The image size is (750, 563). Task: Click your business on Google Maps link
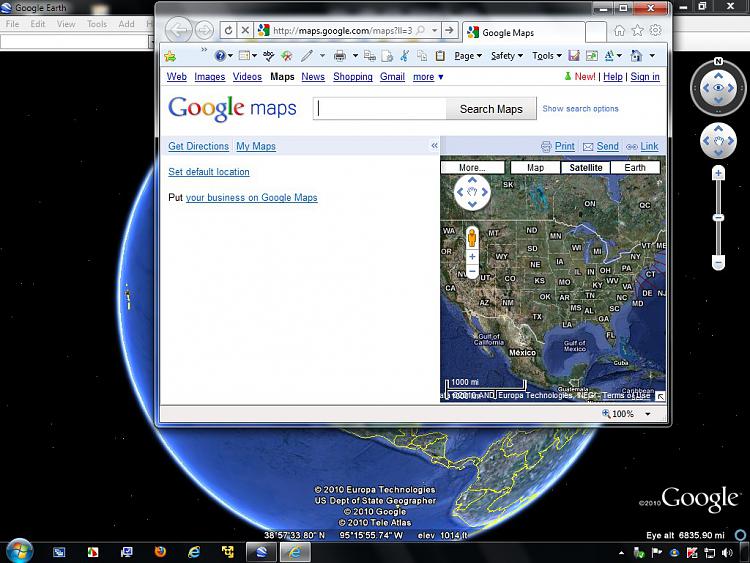click(x=251, y=198)
